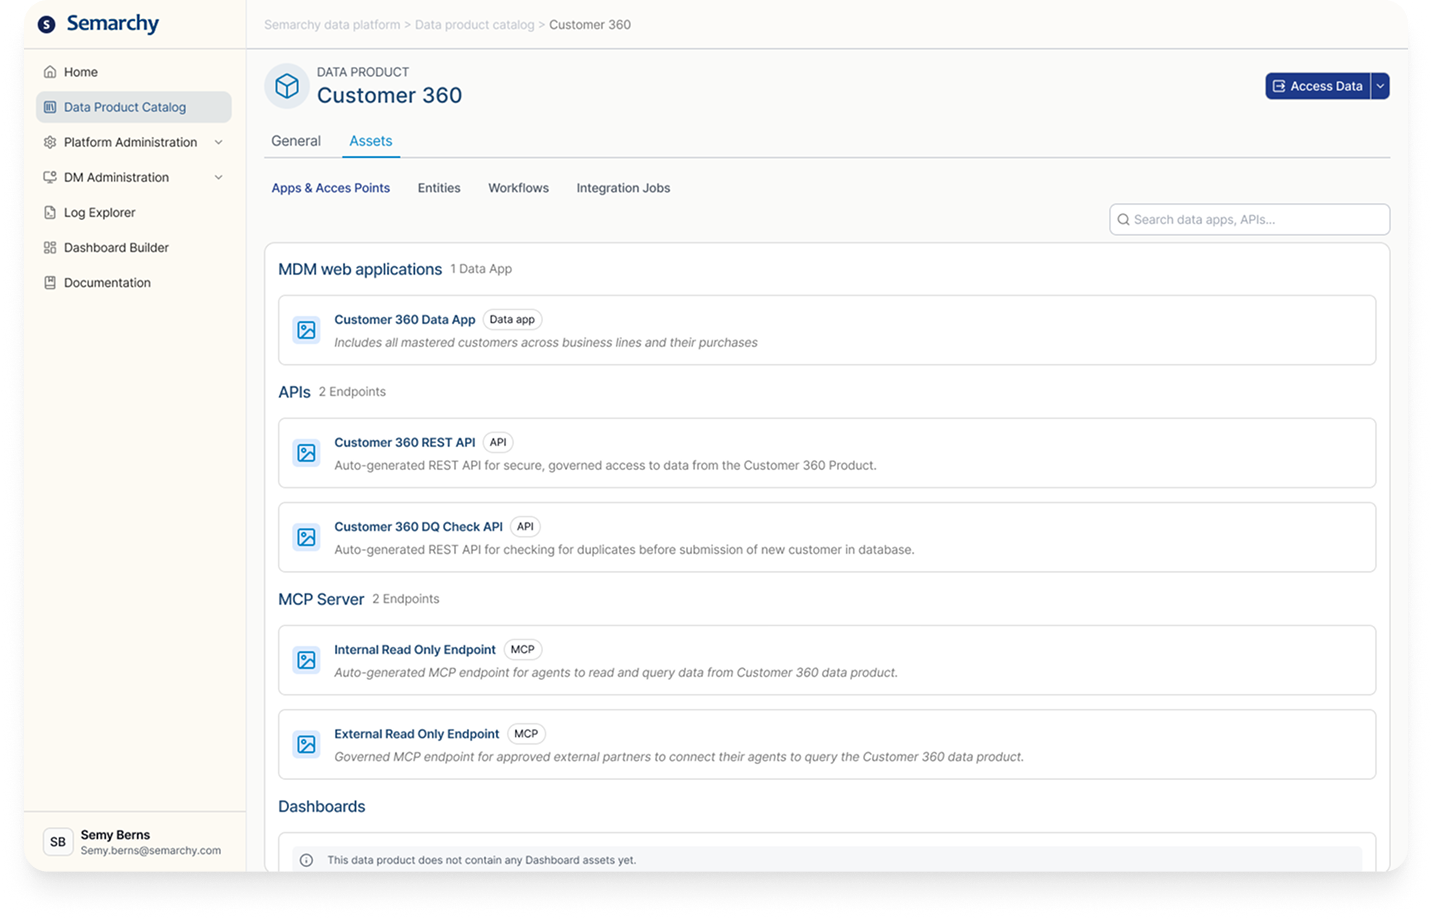Click the API badge on Customer 360 REST API

[498, 443]
